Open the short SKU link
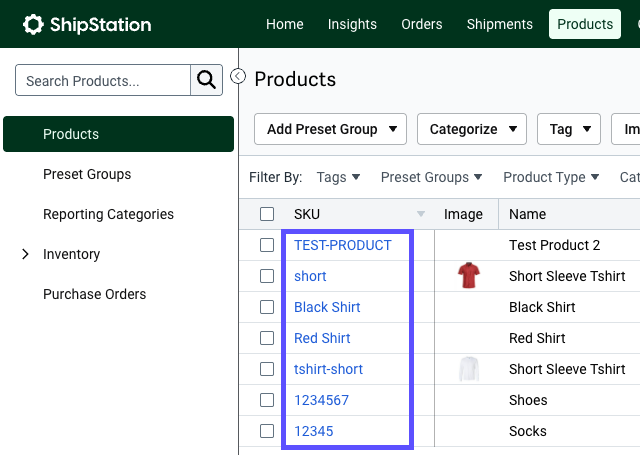The width and height of the screenshot is (640, 455). click(310, 276)
